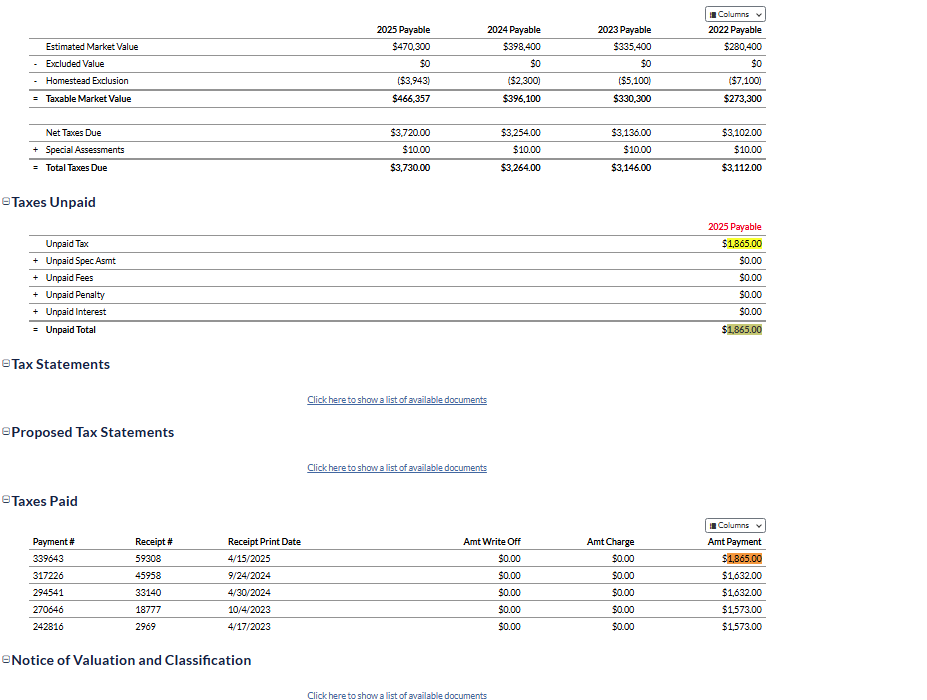This screenshot has height=700, width=927.
Task: Click the Receipt # column header
Action: pos(154,542)
